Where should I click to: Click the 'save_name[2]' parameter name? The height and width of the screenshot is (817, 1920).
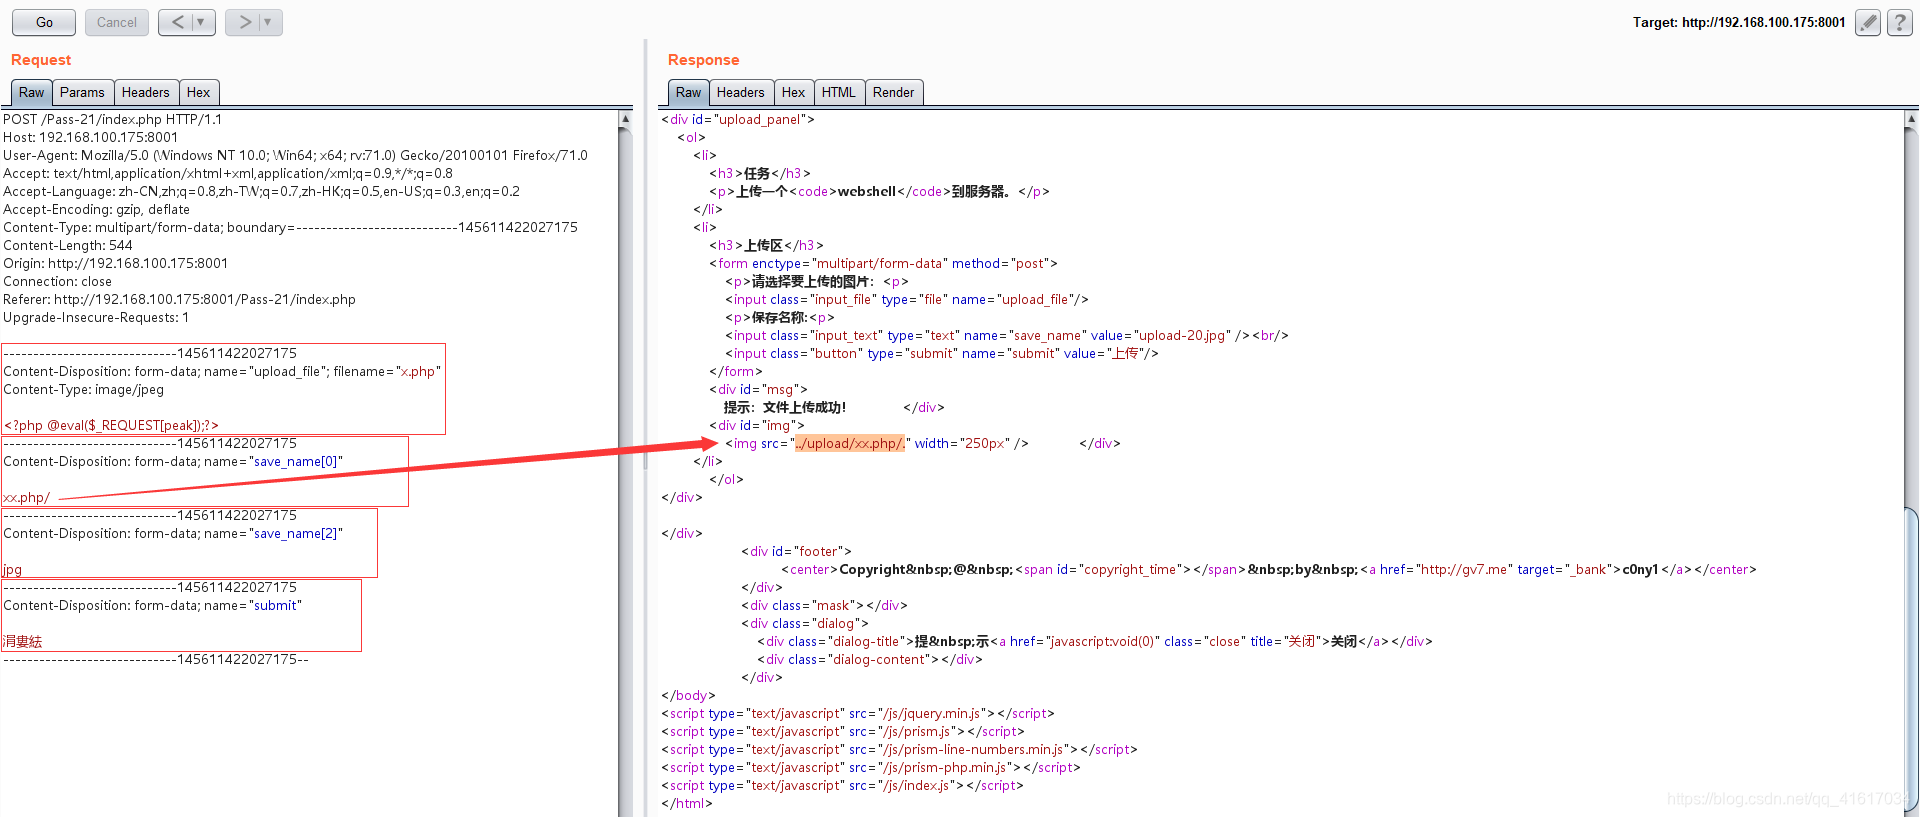coord(295,533)
